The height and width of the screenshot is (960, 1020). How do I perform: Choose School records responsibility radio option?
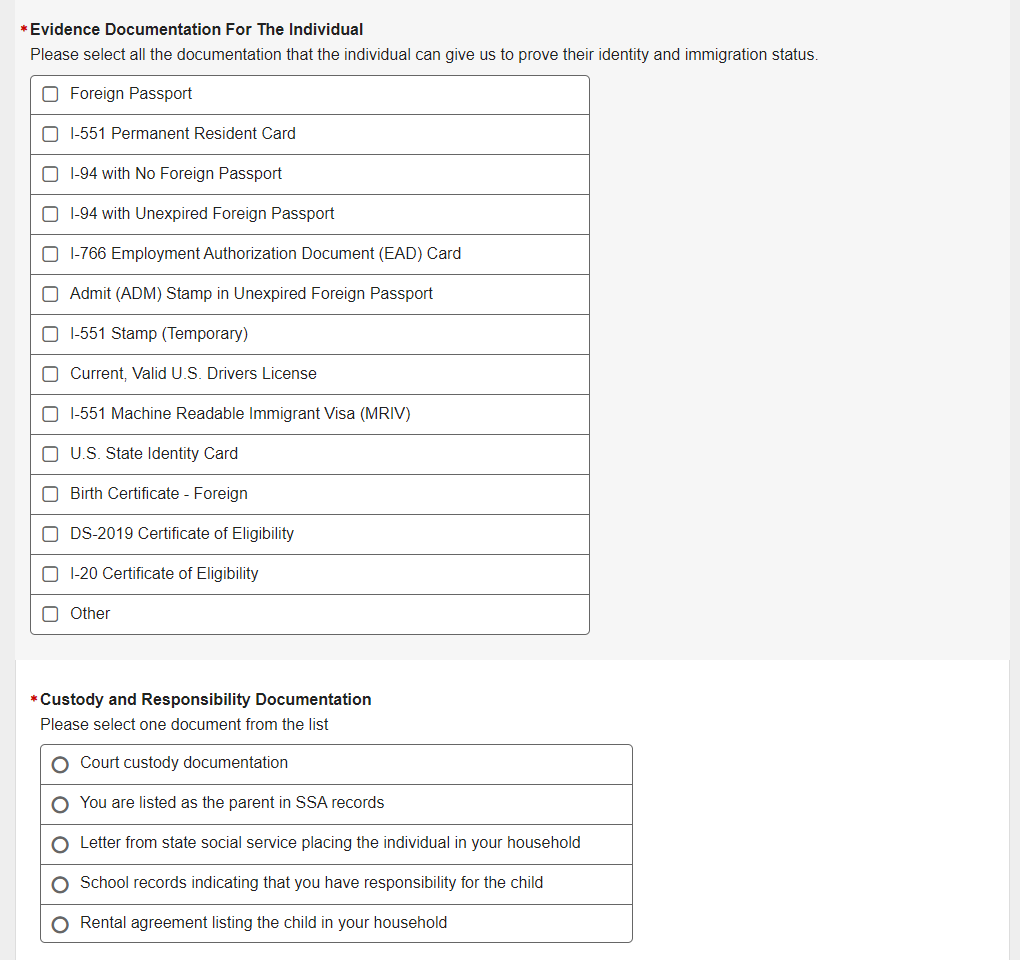click(60, 884)
